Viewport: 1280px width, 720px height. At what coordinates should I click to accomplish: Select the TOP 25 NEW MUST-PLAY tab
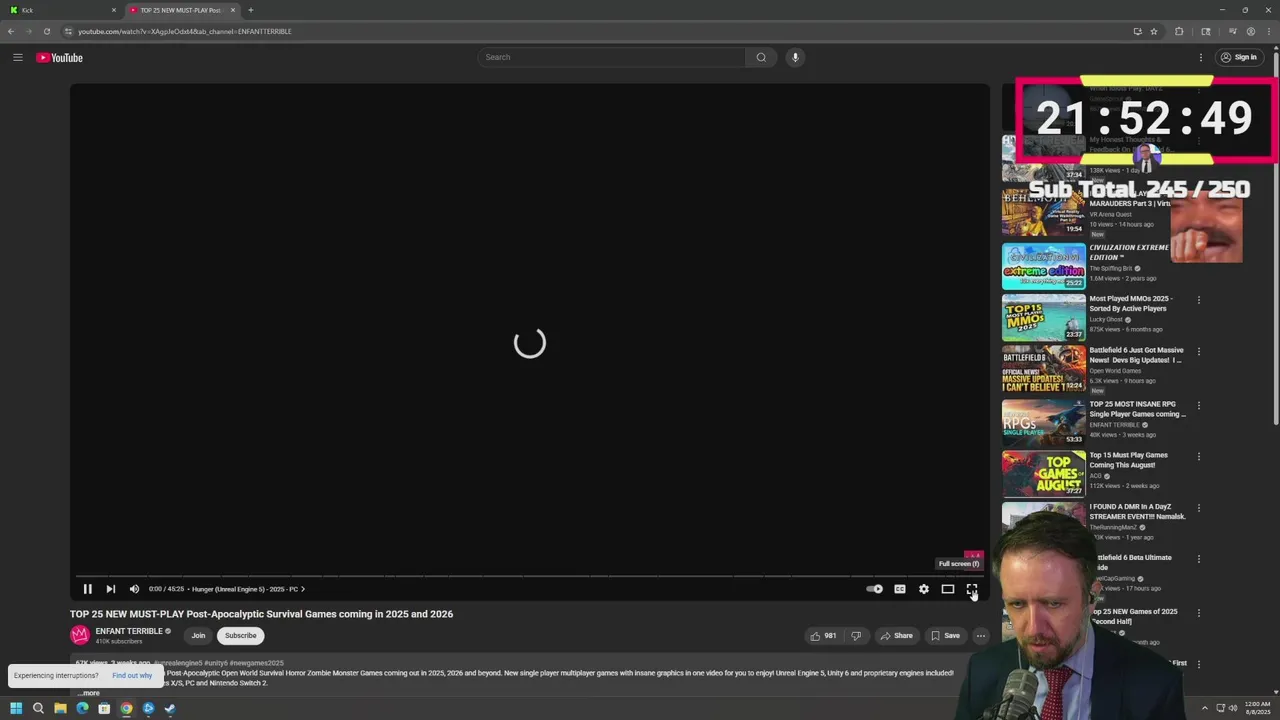click(x=180, y=10)
